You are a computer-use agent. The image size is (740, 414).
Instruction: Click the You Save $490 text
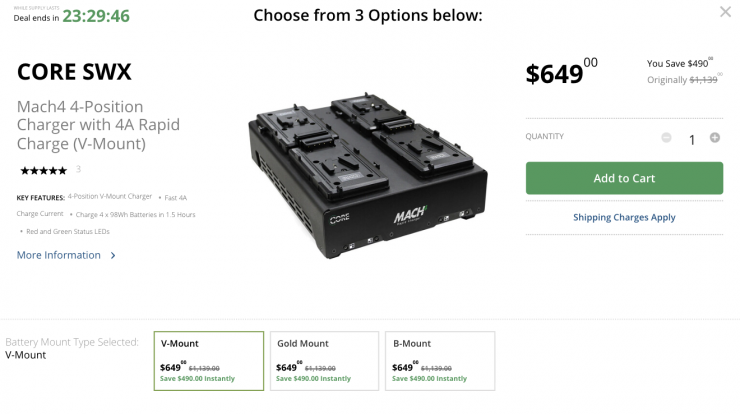tap(679, 63)
